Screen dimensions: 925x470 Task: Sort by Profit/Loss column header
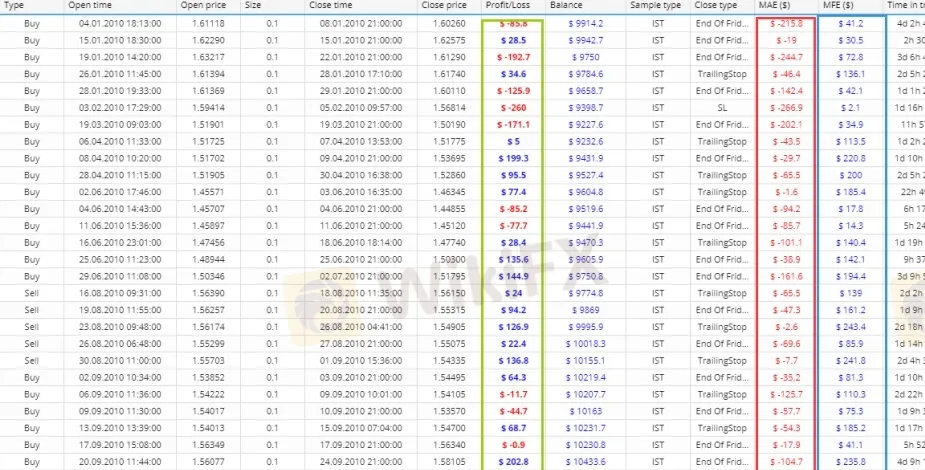click(508, 5)
